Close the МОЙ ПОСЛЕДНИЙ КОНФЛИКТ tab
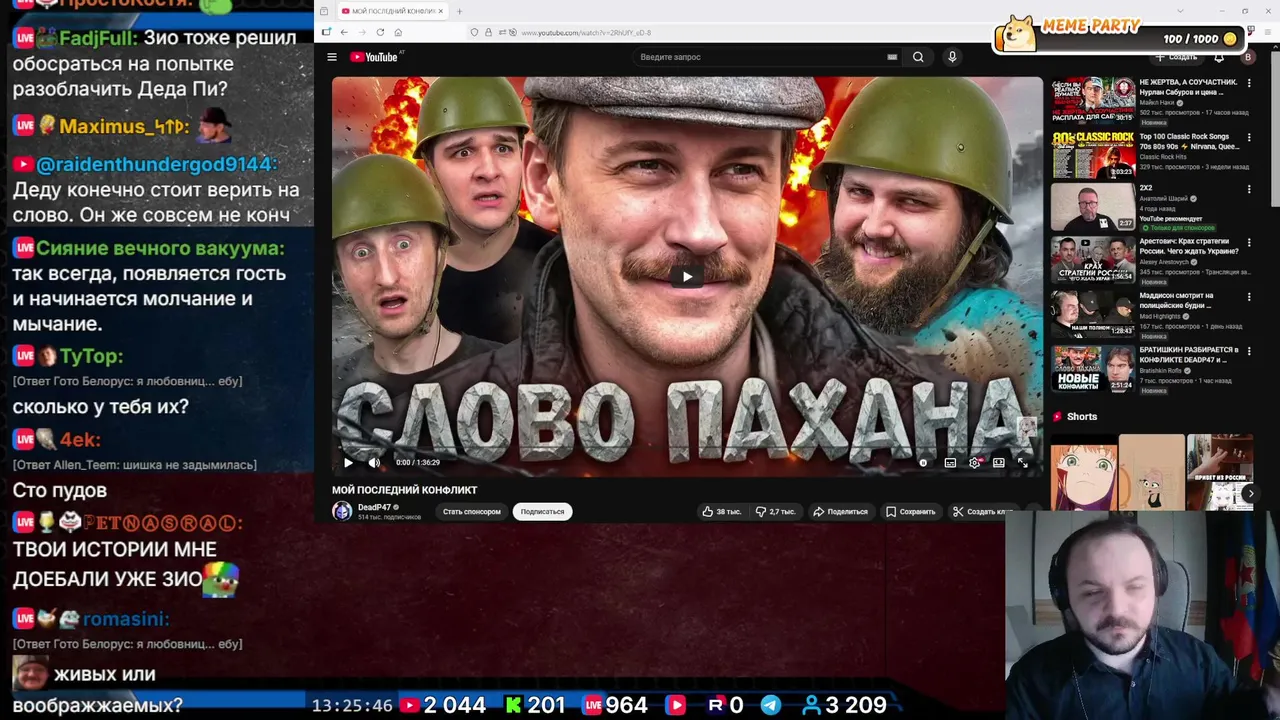Viewport: 1280px width, 720px height. (x=440, y=11)
